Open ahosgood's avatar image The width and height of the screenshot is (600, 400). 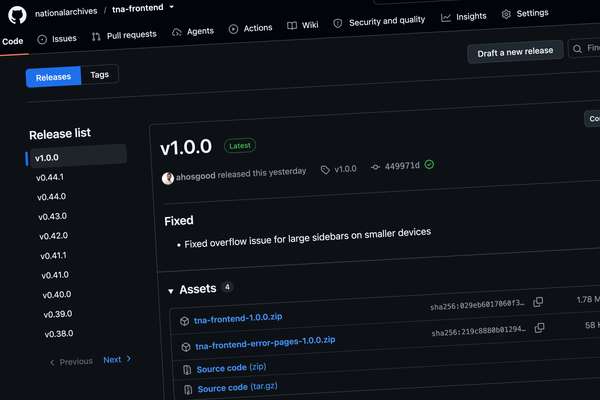click(168, 178)
